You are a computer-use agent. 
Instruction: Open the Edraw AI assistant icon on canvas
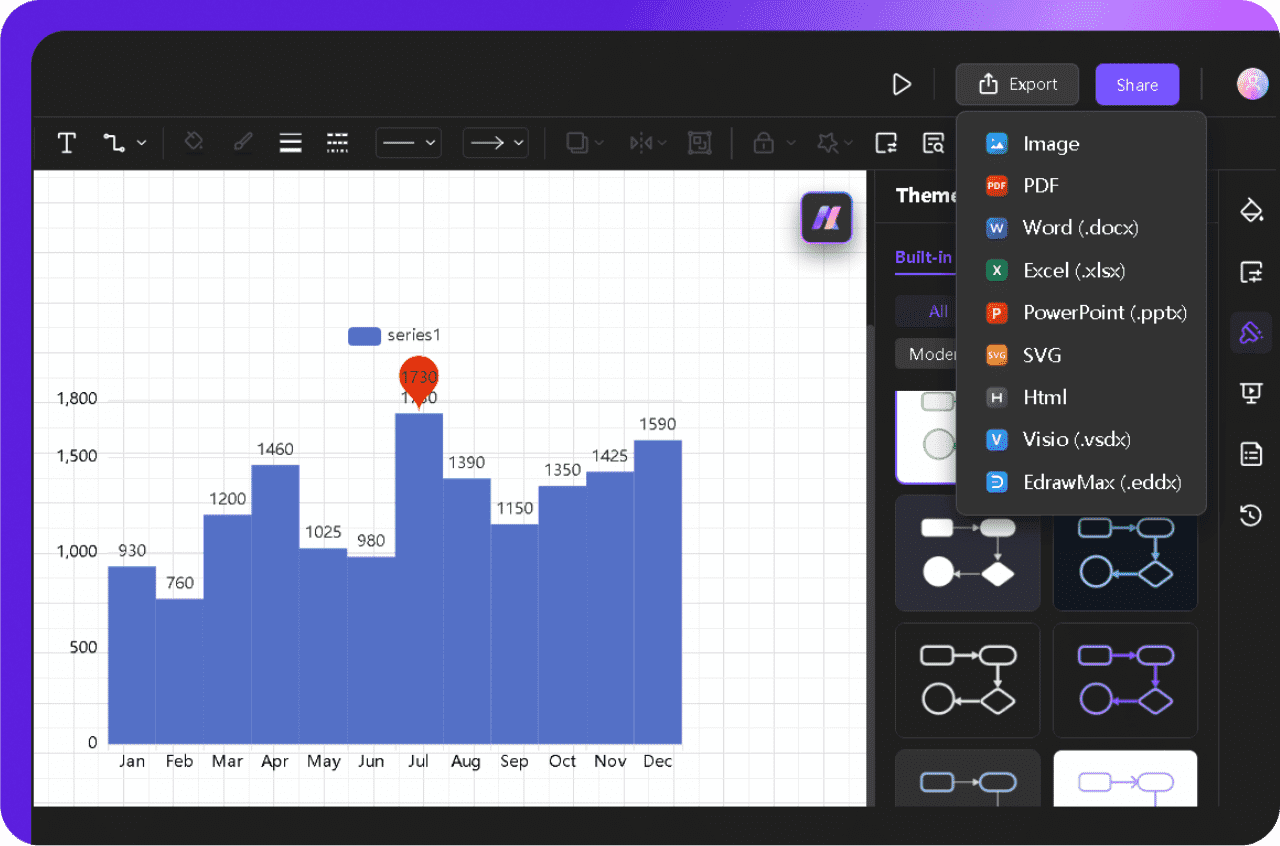(826, 217)
